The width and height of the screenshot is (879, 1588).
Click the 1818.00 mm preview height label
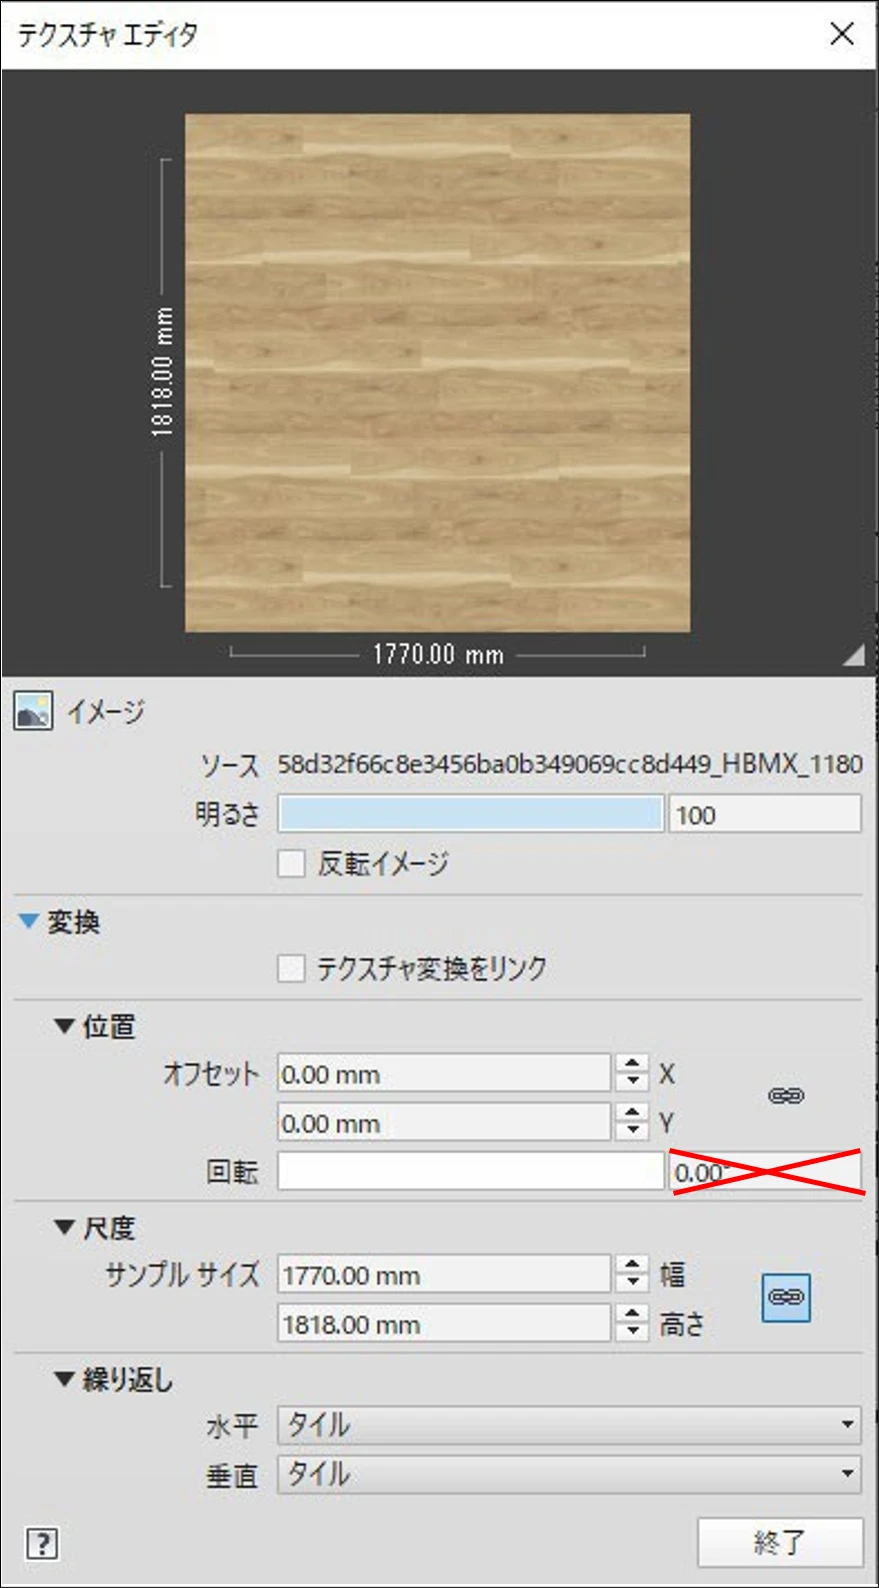click(x=162, y=372)
